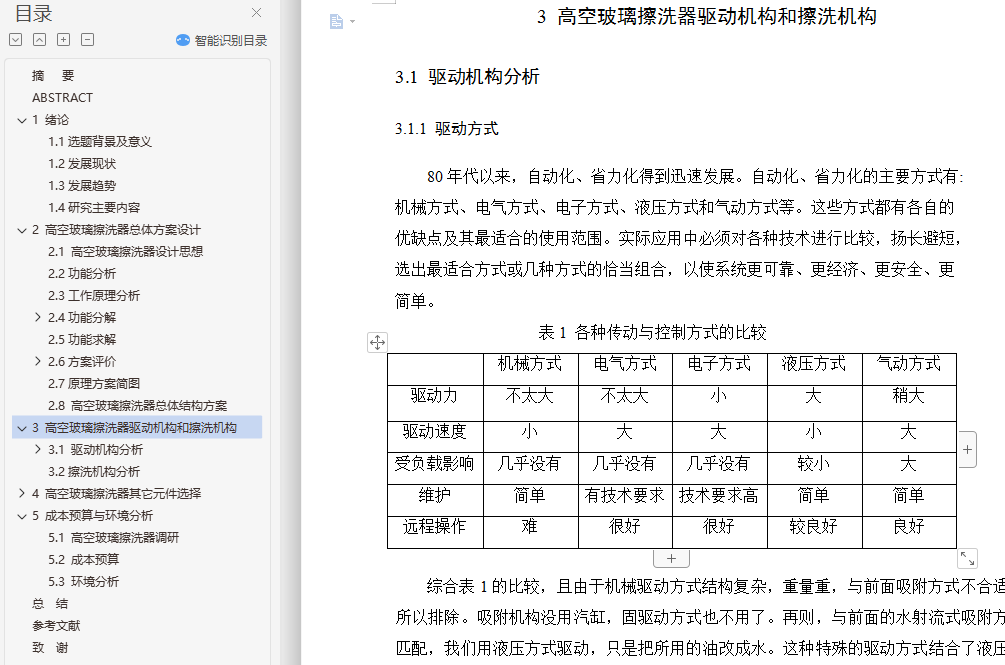Viewport: 1005px width, 665px height.
Task: Select 1.2 发展现状 outline entry
Action: (x=82, y=163)
